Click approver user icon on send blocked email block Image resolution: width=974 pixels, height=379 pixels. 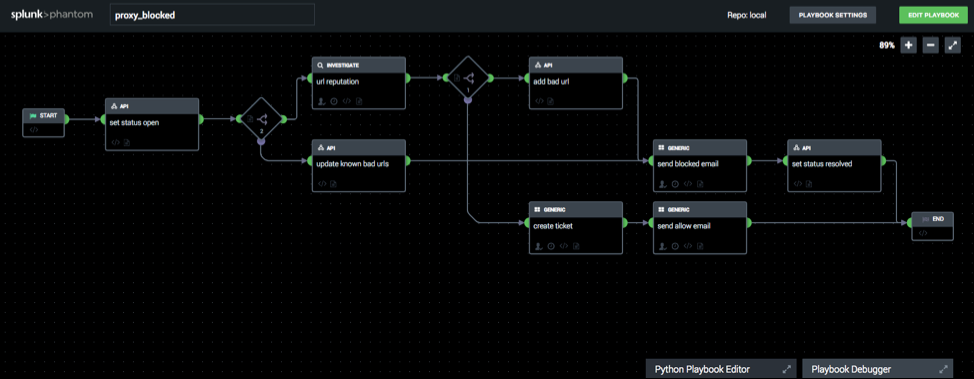[x=663, y=184]
